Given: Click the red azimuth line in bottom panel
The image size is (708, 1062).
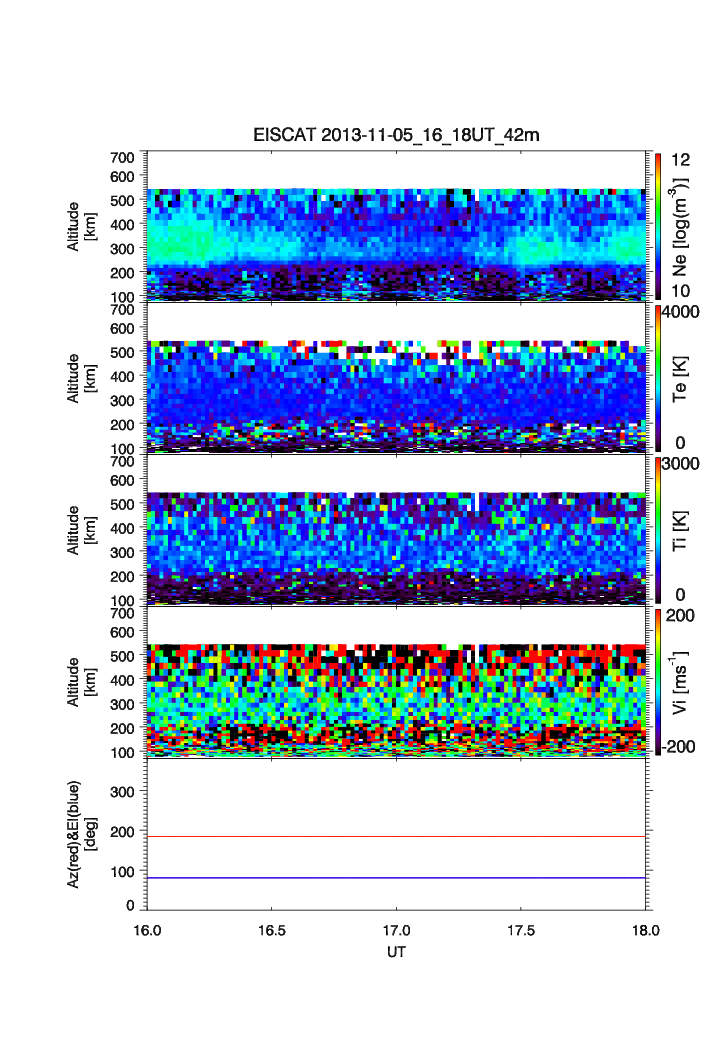Looking at the screenshot, I should coord(396,837).
